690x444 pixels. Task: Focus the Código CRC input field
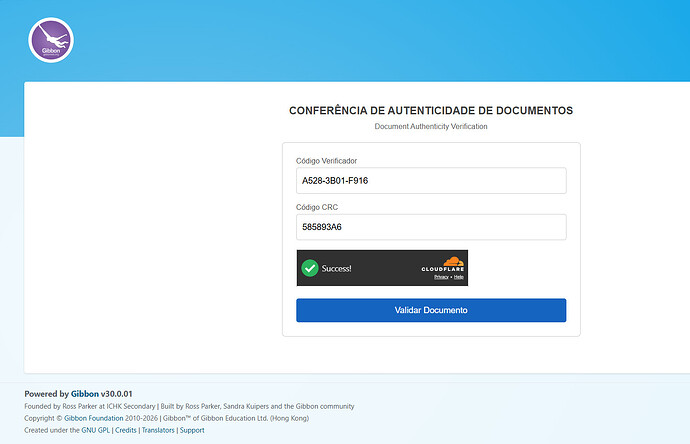[x=431, y=227]
